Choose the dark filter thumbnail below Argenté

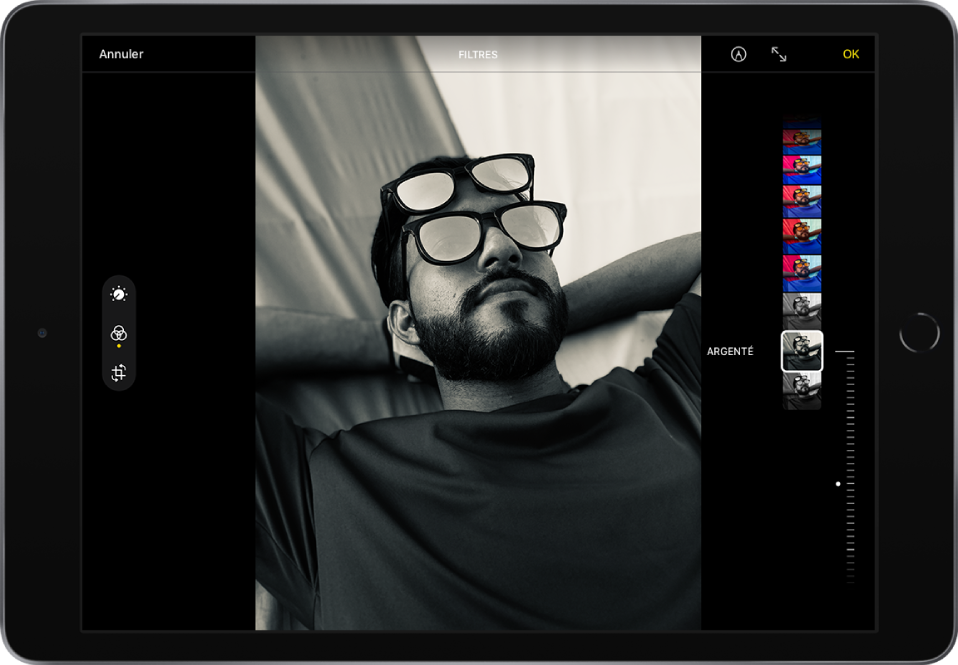[x=802, y=391]
